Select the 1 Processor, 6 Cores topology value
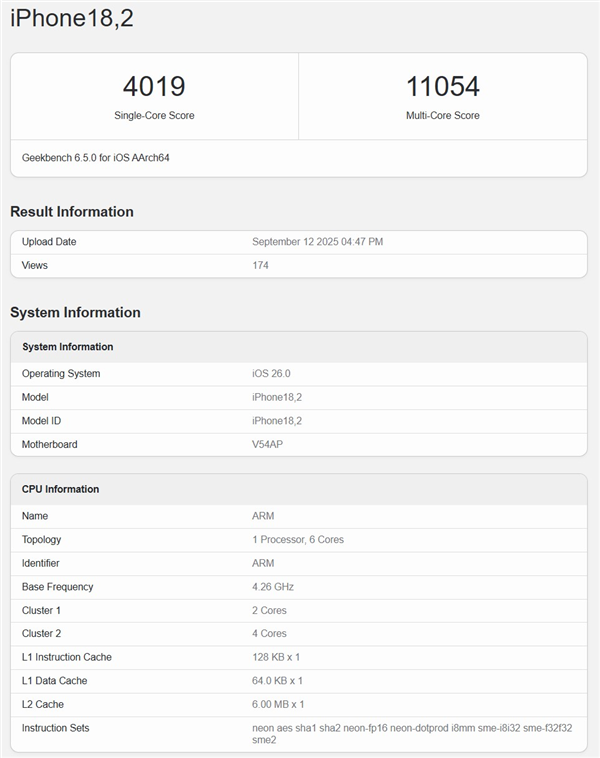The image size is (600, 758). [x=298, y=540]
